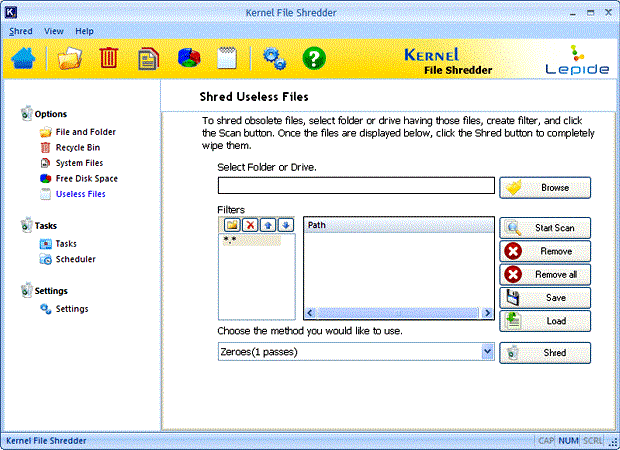Click the Kernel app icon in title bar
The image size is (620, 450).
11,12
